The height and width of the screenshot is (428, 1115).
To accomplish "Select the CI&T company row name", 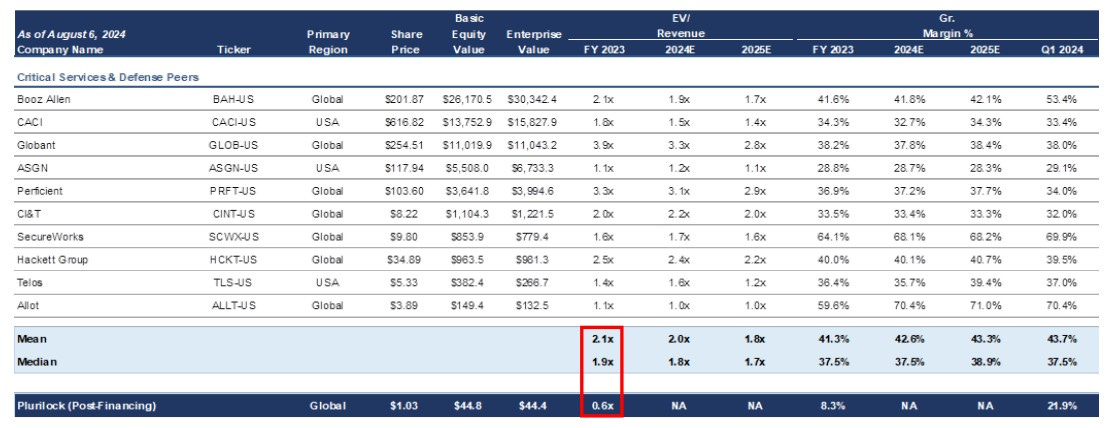I will 28,214.
